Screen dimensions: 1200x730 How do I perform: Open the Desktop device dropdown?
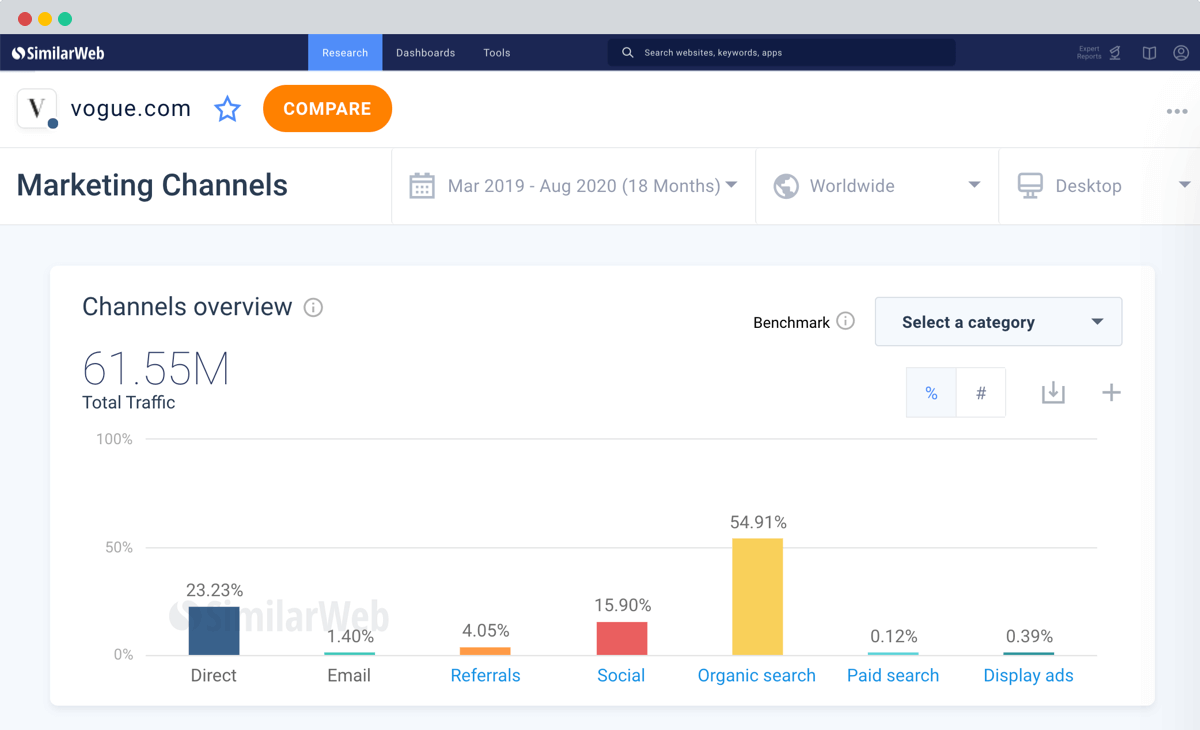pyautogui.click(x=1099, y=186)
